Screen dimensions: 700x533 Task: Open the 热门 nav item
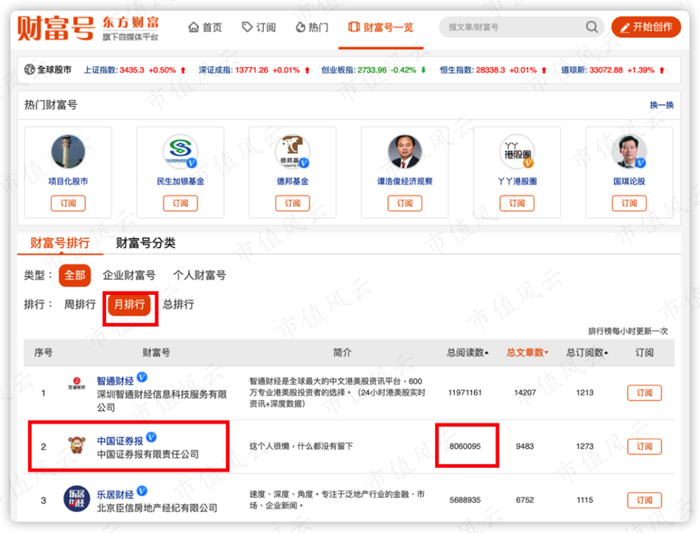312,27
